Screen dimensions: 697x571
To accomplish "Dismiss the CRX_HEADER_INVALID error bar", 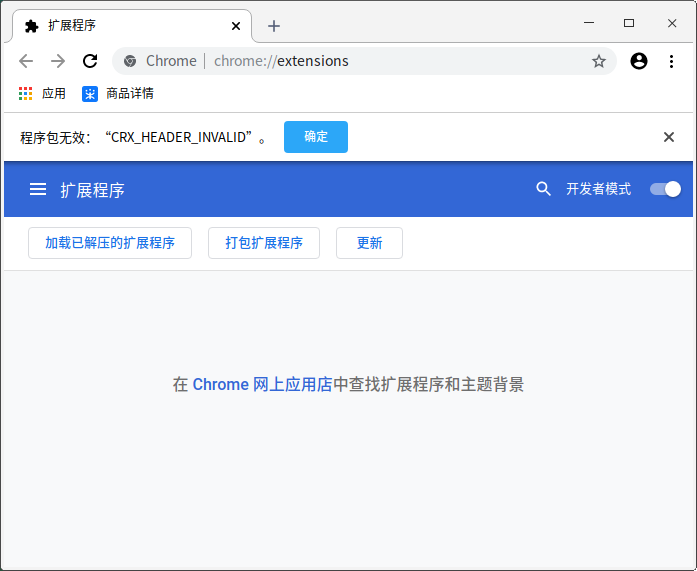I will pyautogui.click(x=669, y=137).
